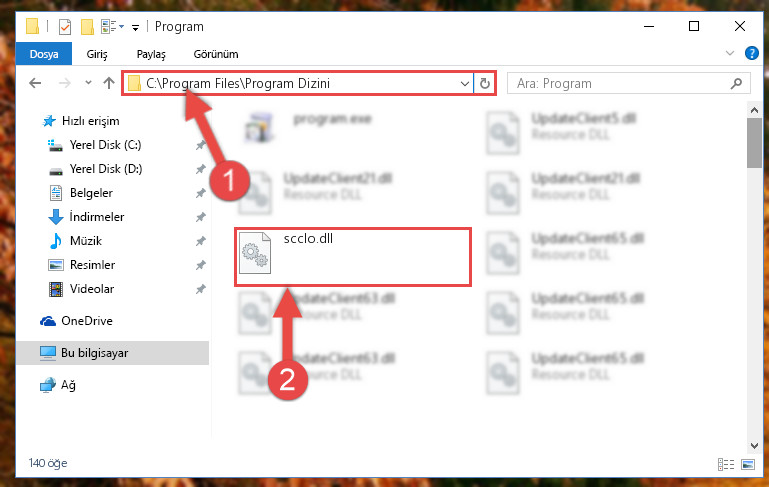Click the Back navigation arrow
The width and height of the screenshot is (769, 487).
[x=35, y=83]
